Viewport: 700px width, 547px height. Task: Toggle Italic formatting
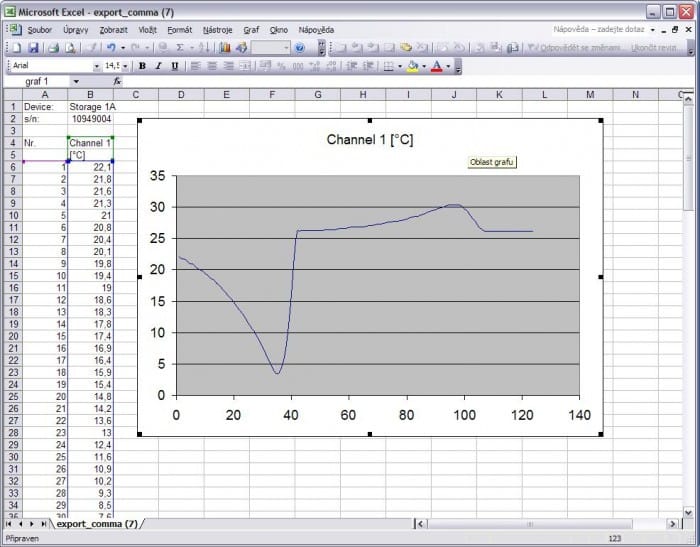[x=158, y=65]
